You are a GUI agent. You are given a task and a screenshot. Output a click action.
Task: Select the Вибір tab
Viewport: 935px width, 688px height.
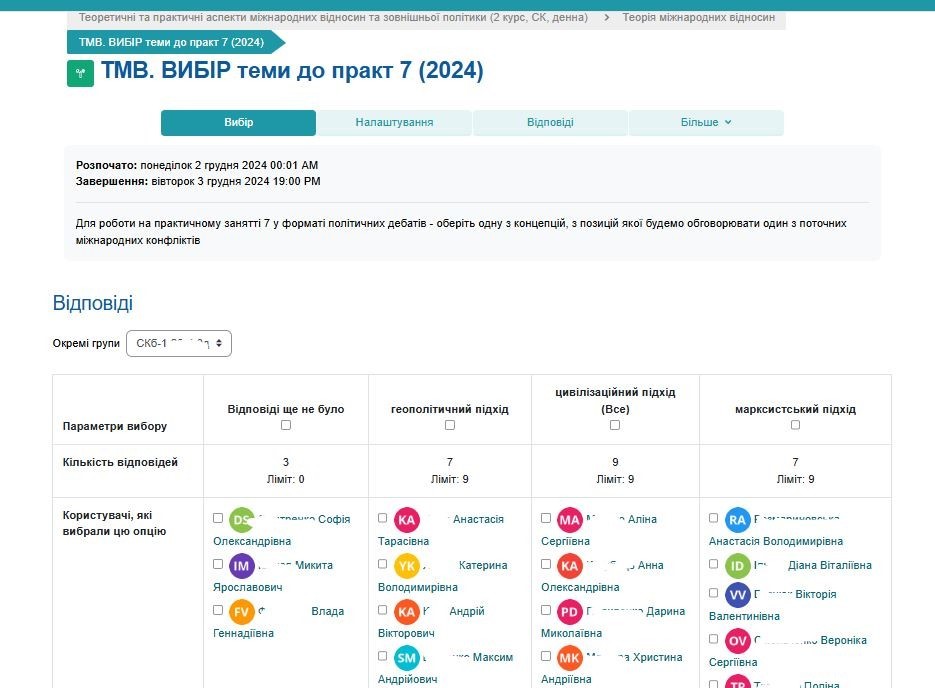click(x=238, y=122)
